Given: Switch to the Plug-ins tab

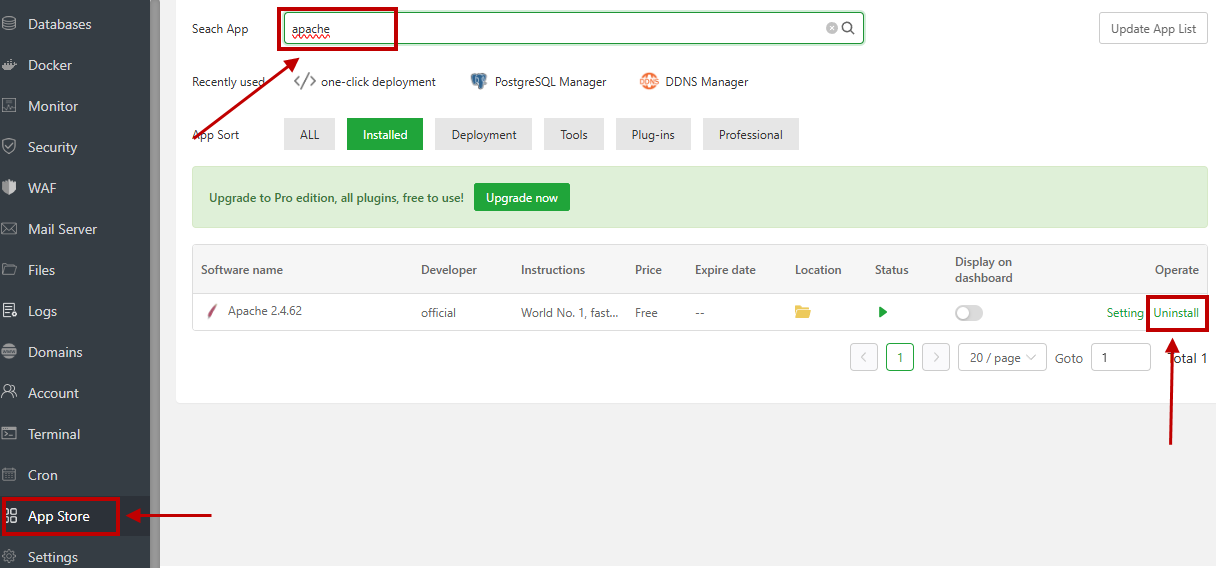Looking at the screenshot, I should [x=653, y=134].
